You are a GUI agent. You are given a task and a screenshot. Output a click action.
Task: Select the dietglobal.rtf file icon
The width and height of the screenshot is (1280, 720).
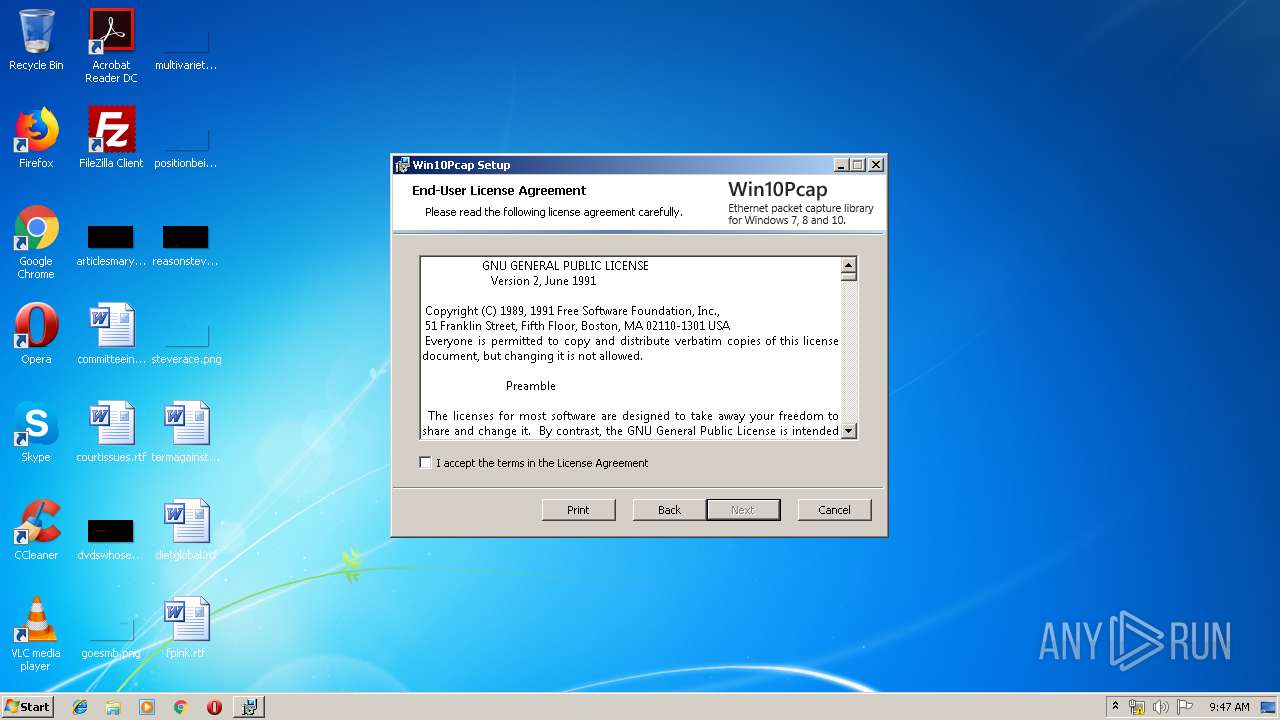coord(186,530)
